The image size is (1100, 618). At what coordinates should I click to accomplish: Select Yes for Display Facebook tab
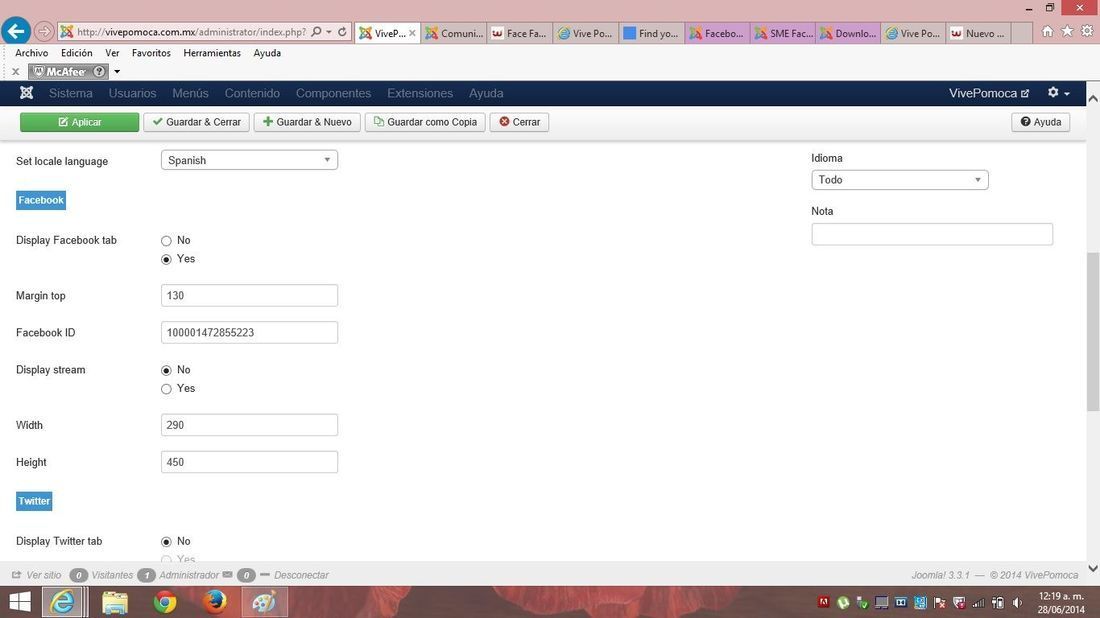tap(166, 260)
